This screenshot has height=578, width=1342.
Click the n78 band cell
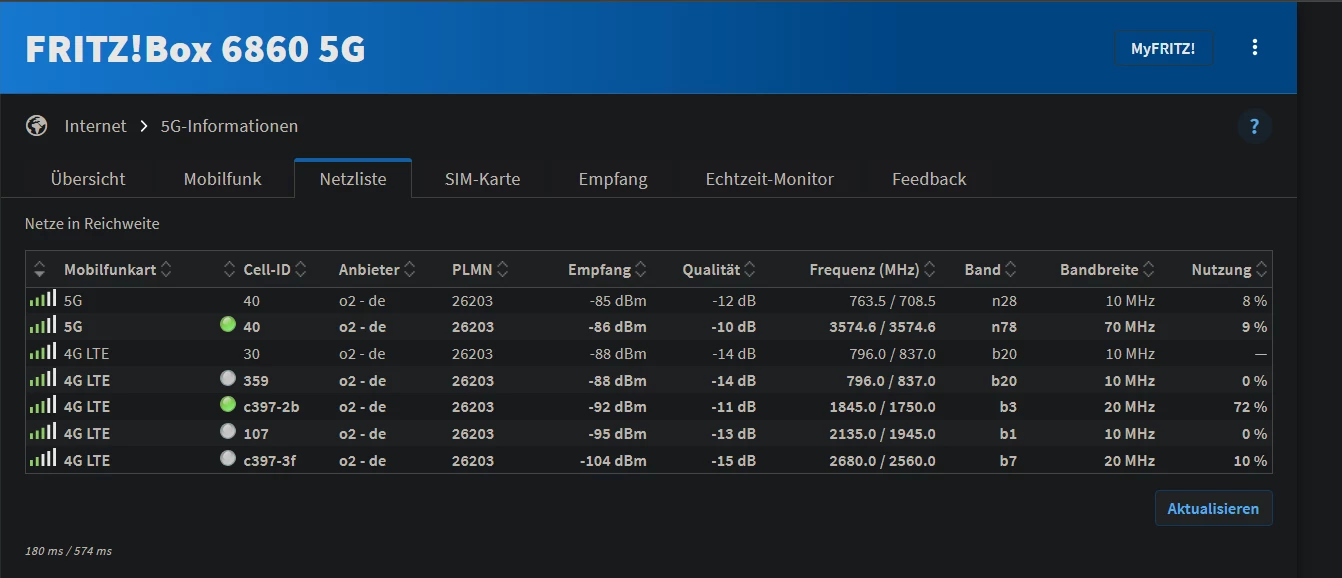click(x=1004, y=326)
